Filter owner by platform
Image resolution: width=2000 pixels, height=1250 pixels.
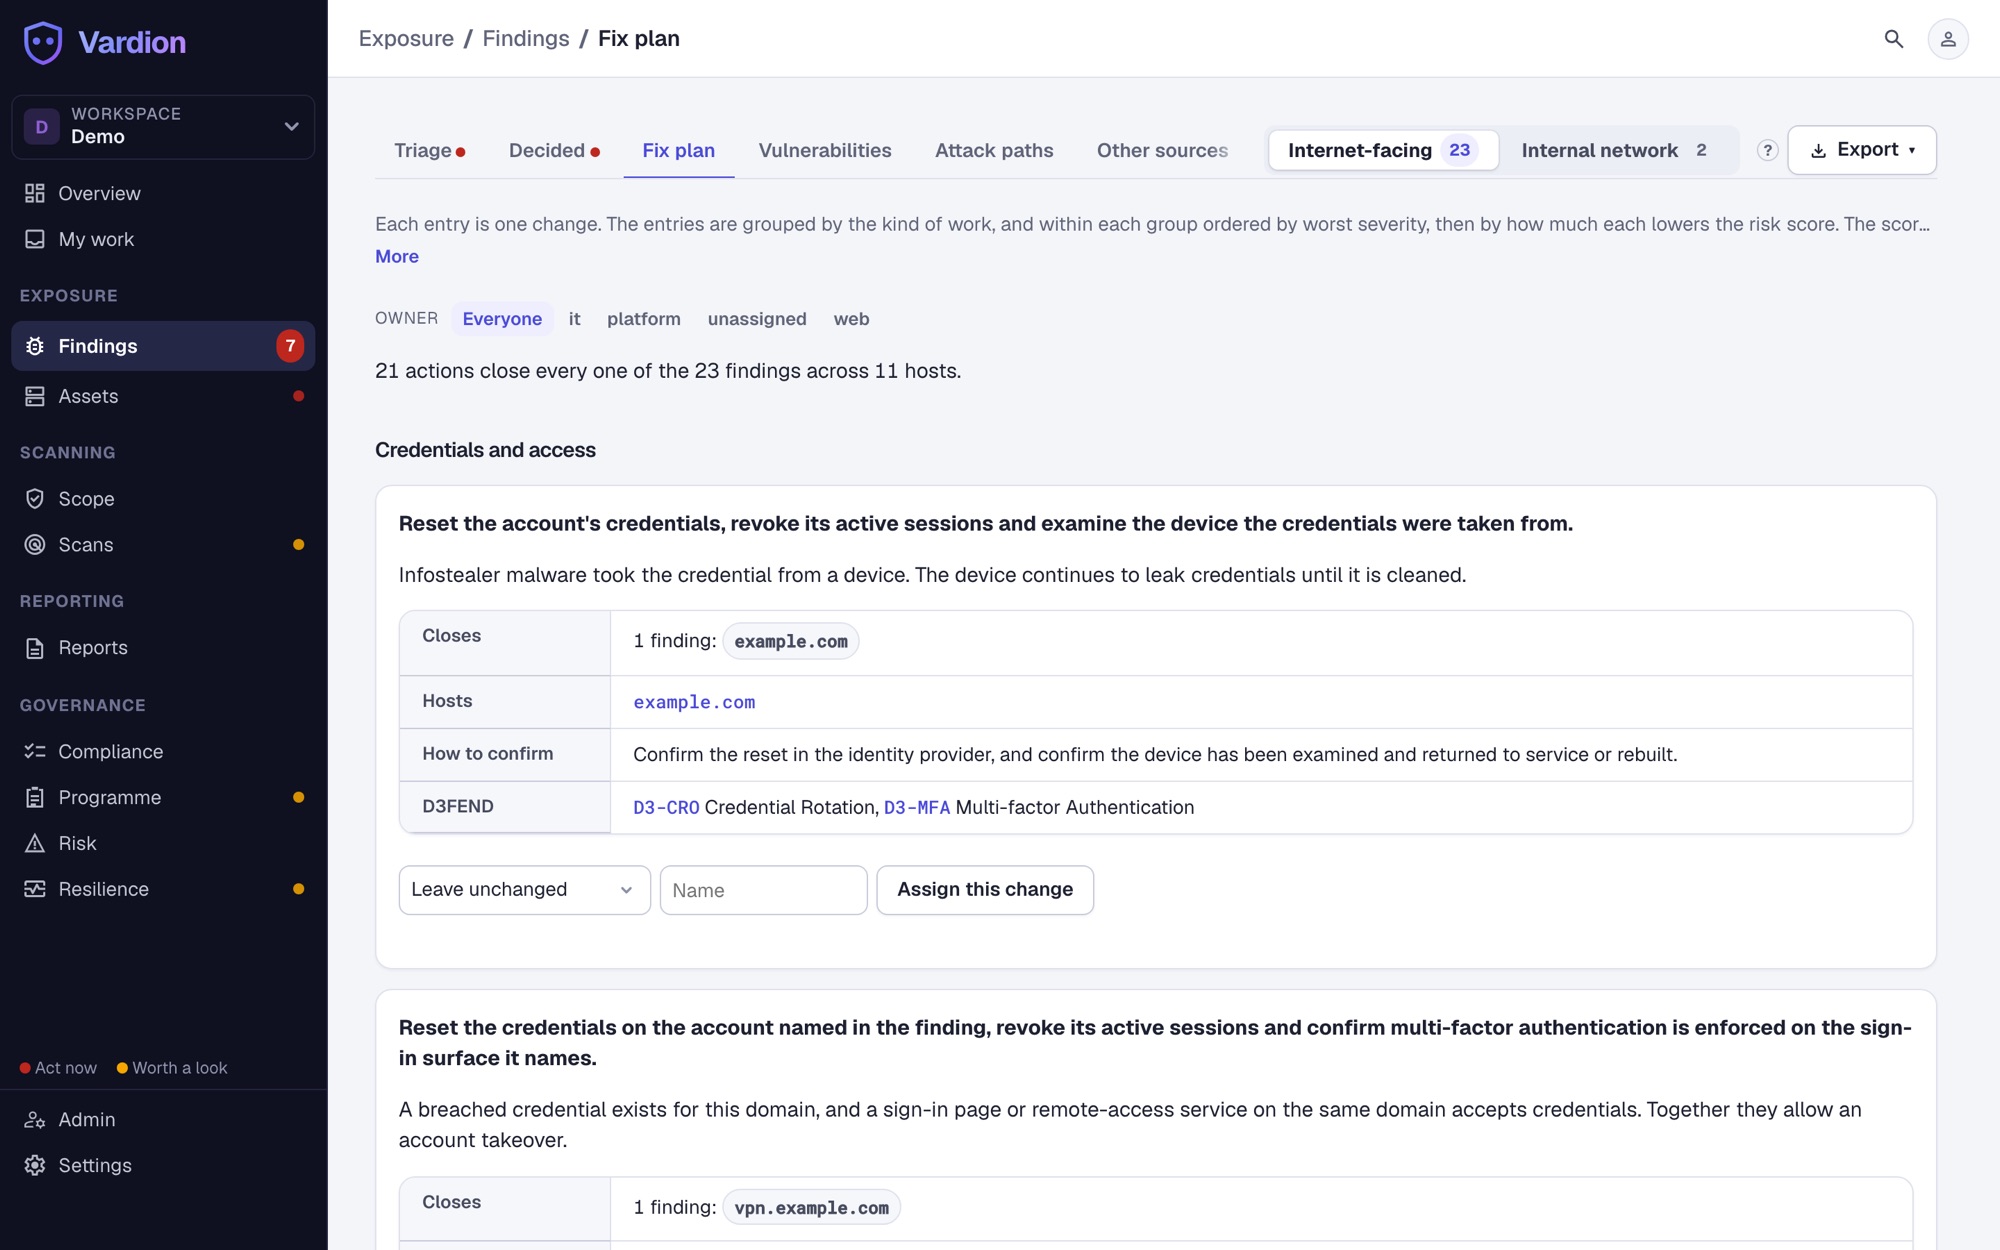(644, 318)
